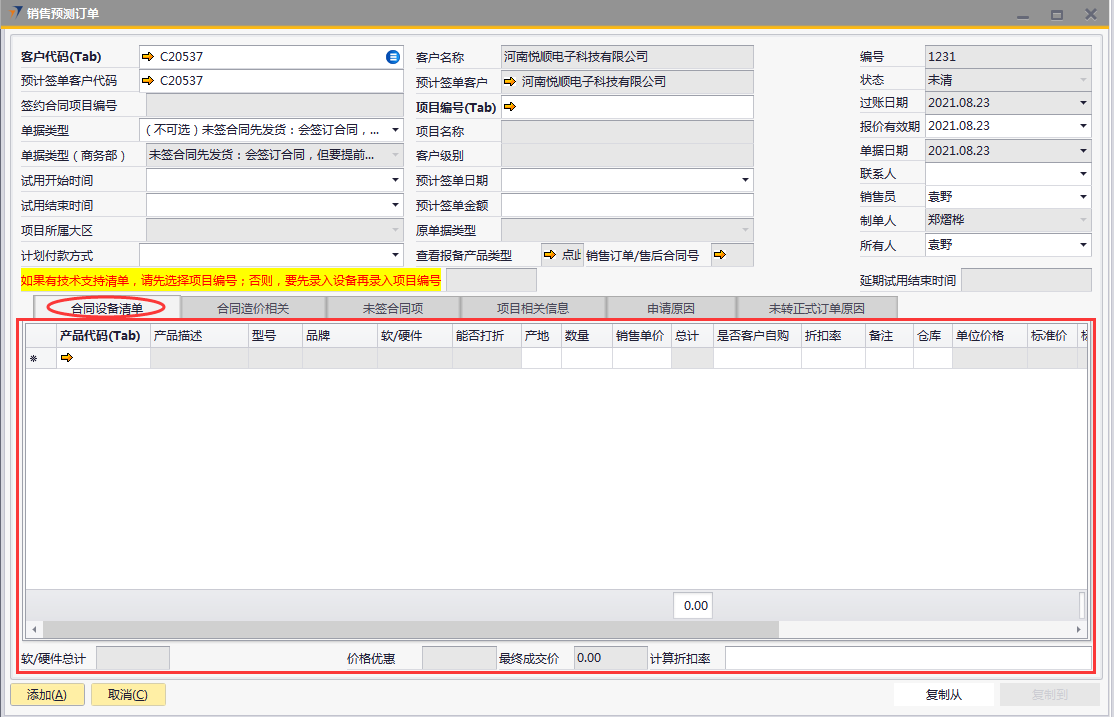Click the link arrow beside 预计签单客户代码
The width and height of the screenshot is (1114, 717).
pos(149,81)
